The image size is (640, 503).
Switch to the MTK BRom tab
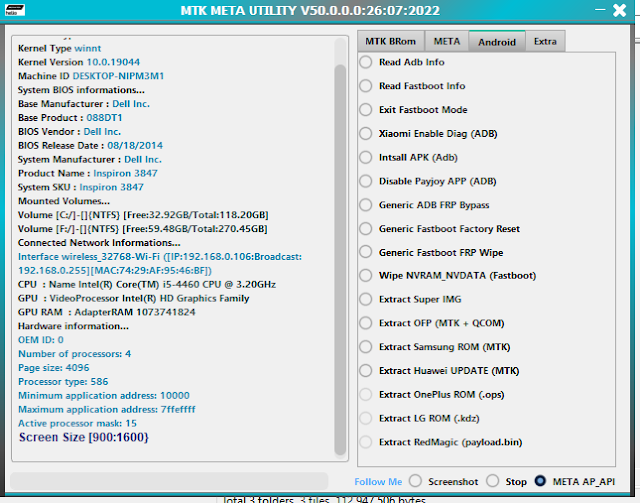391,41
